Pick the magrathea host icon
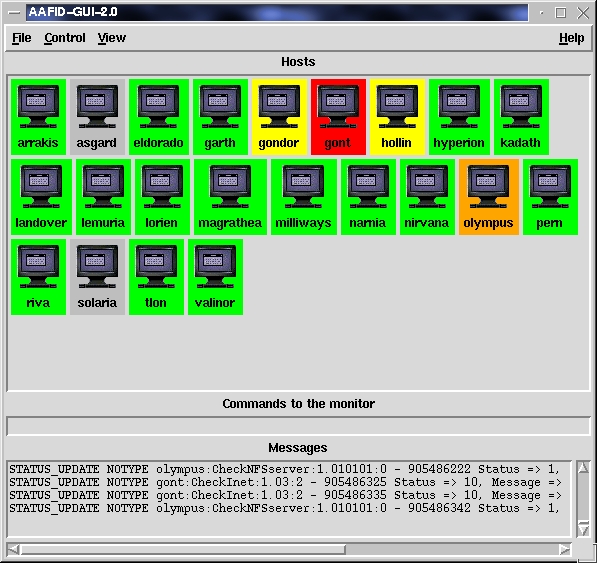 point(230,197)
